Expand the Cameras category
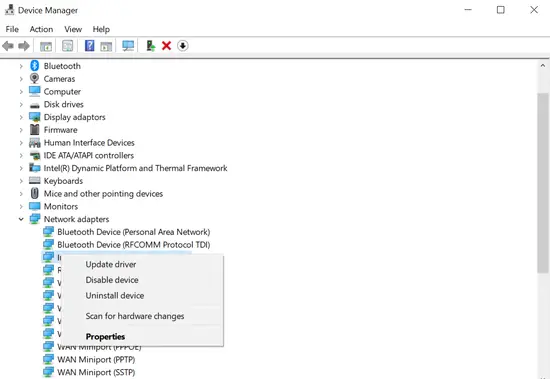Screen dimensions: 550x379 pyautogui.click(x=21, y=79)
